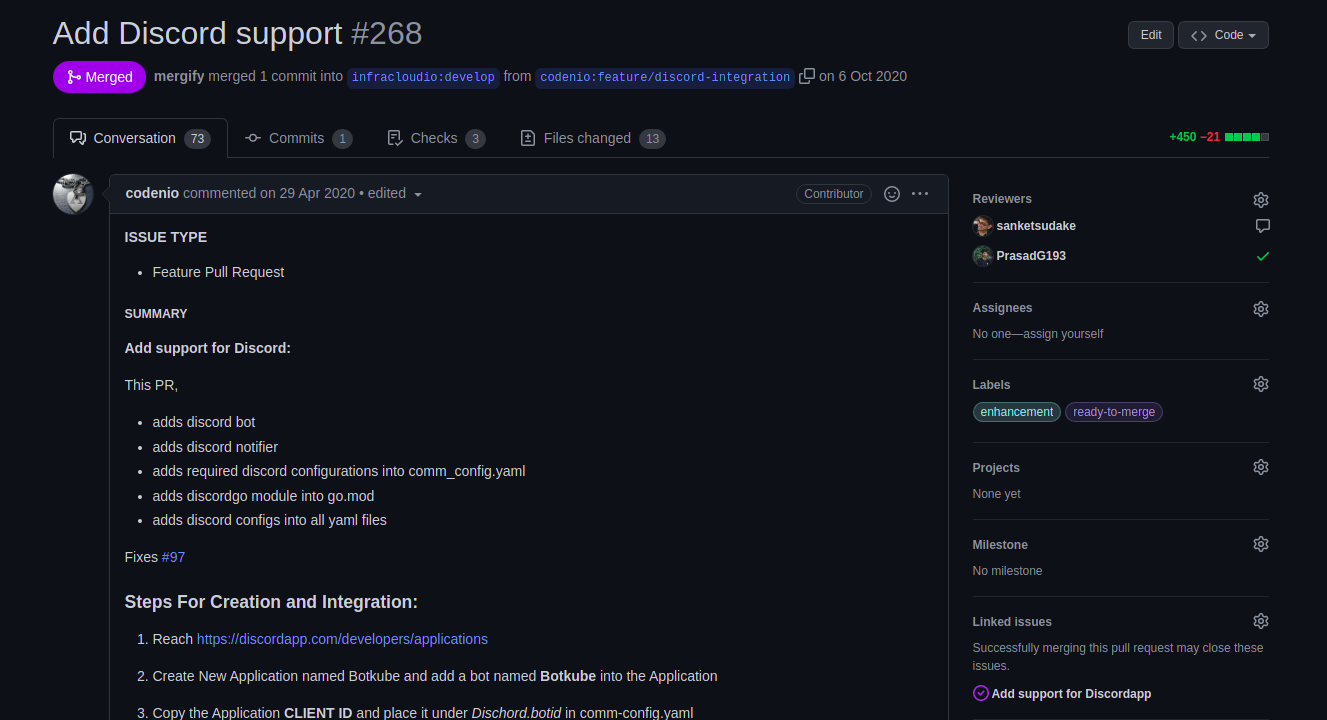The height and width of the screenshot is (720, 1327).
Task: Click the 'No milestone' text
Action: tap(1008, 571)
